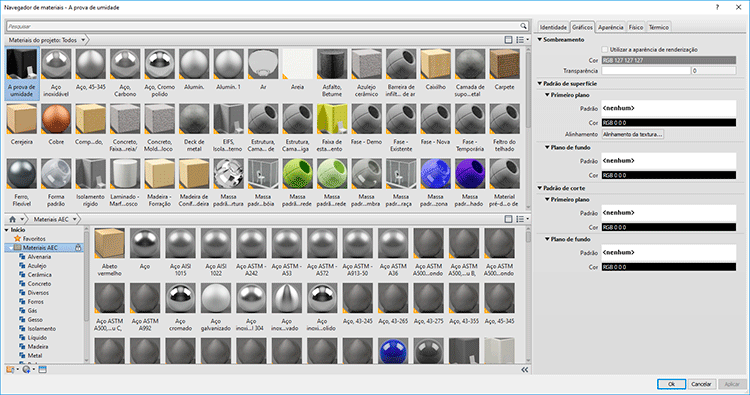Open library list view options dropdown

[x=522, y=219]
